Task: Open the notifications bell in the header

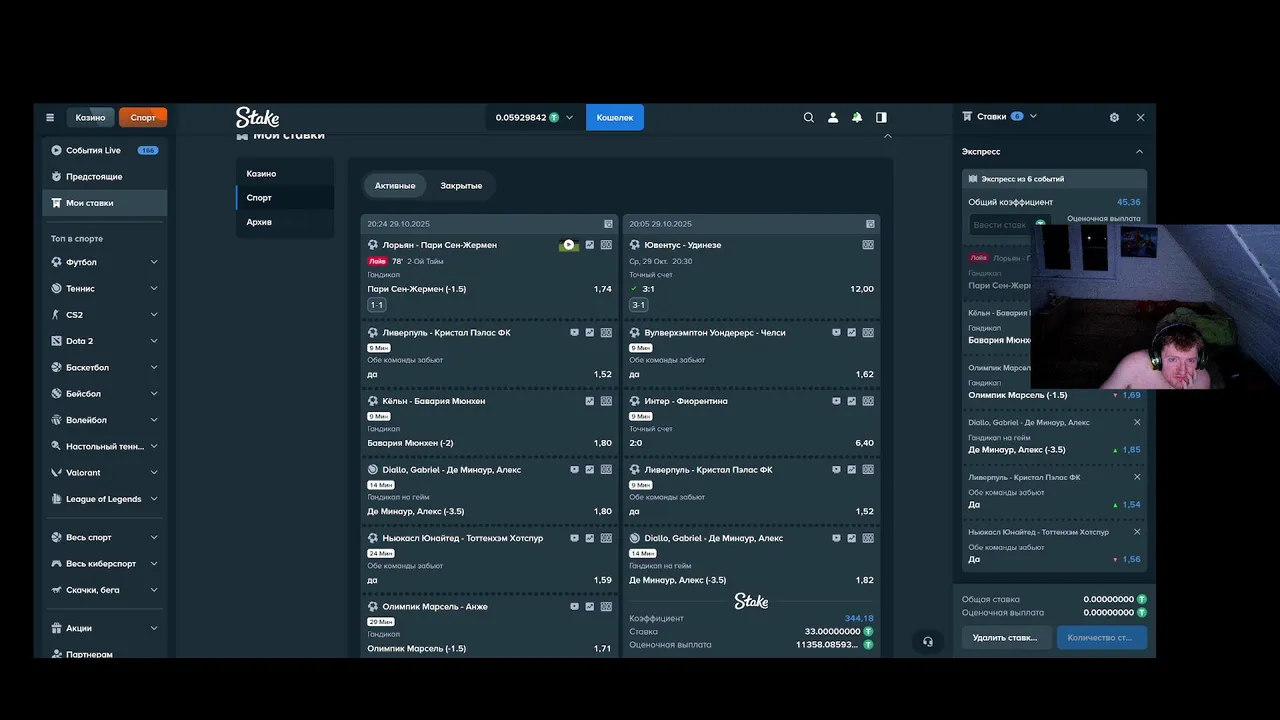Action: (857, 117)
